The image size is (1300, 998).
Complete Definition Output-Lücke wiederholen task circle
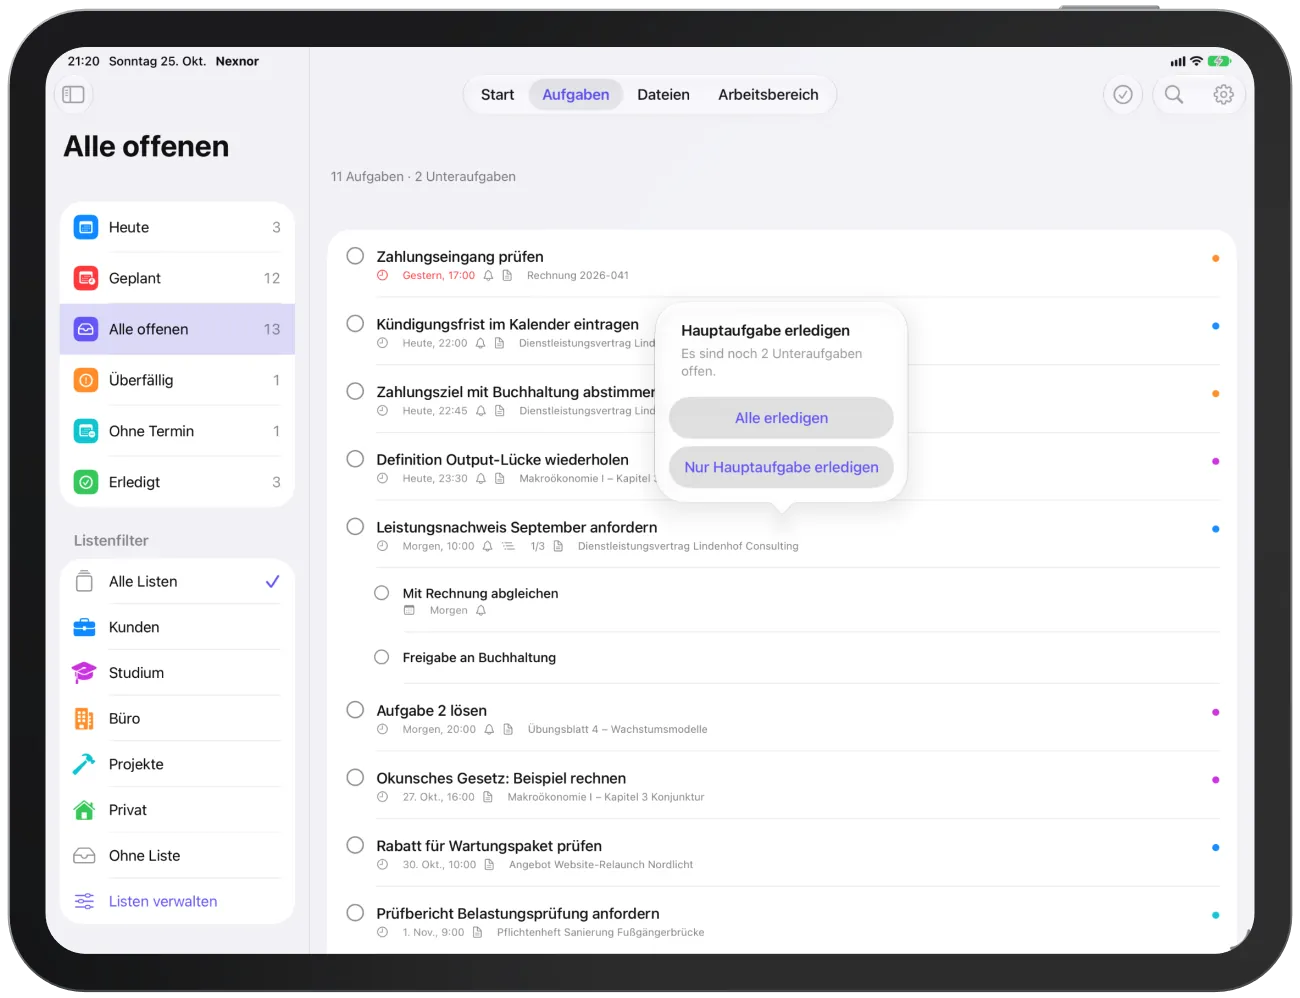point(355,459)
